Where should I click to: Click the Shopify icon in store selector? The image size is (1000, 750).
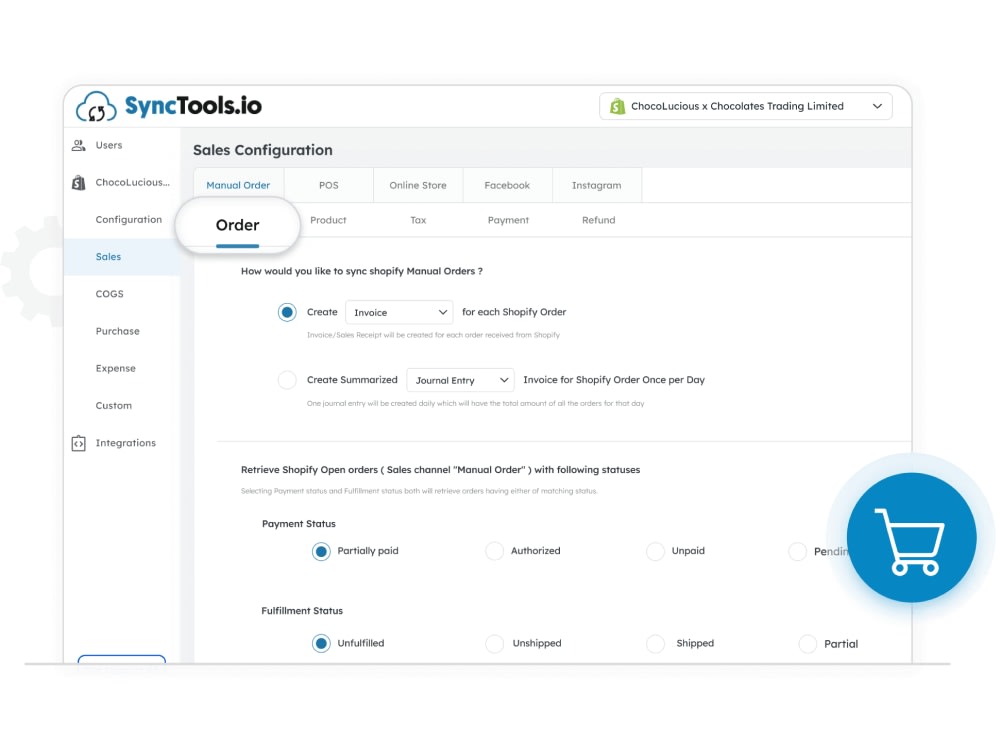pos(617,107)
